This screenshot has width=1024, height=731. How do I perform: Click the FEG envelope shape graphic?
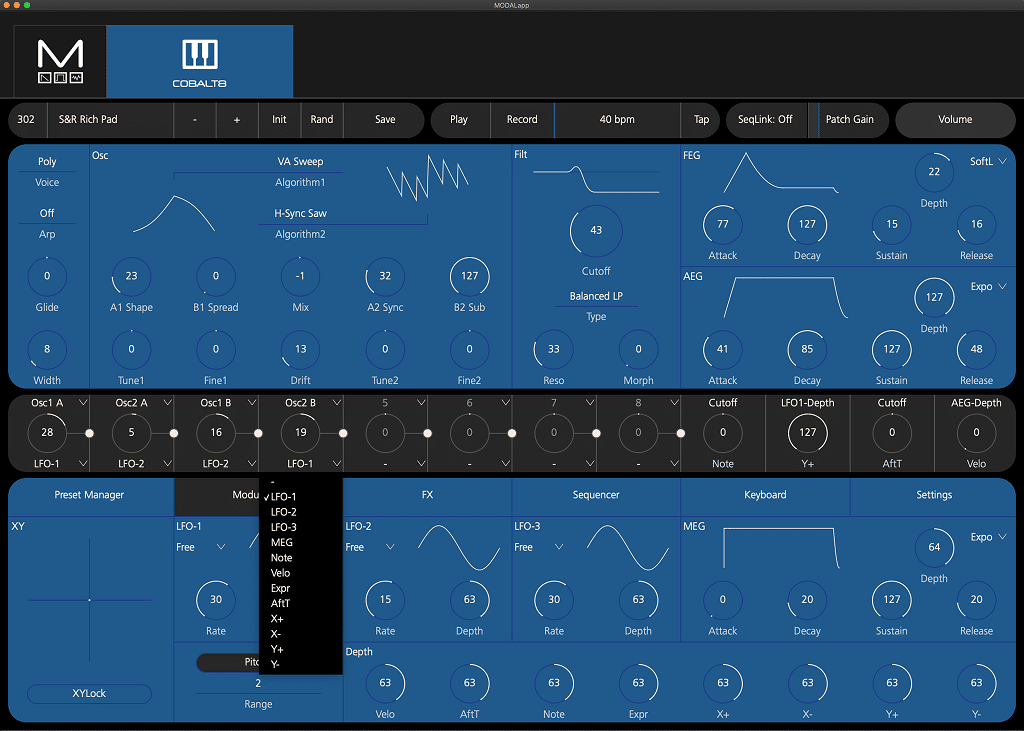click(x=780, y=172)
